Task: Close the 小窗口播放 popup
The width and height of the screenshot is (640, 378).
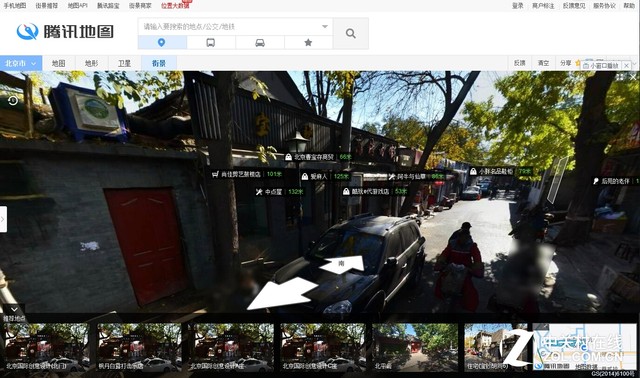Action: 627,65
